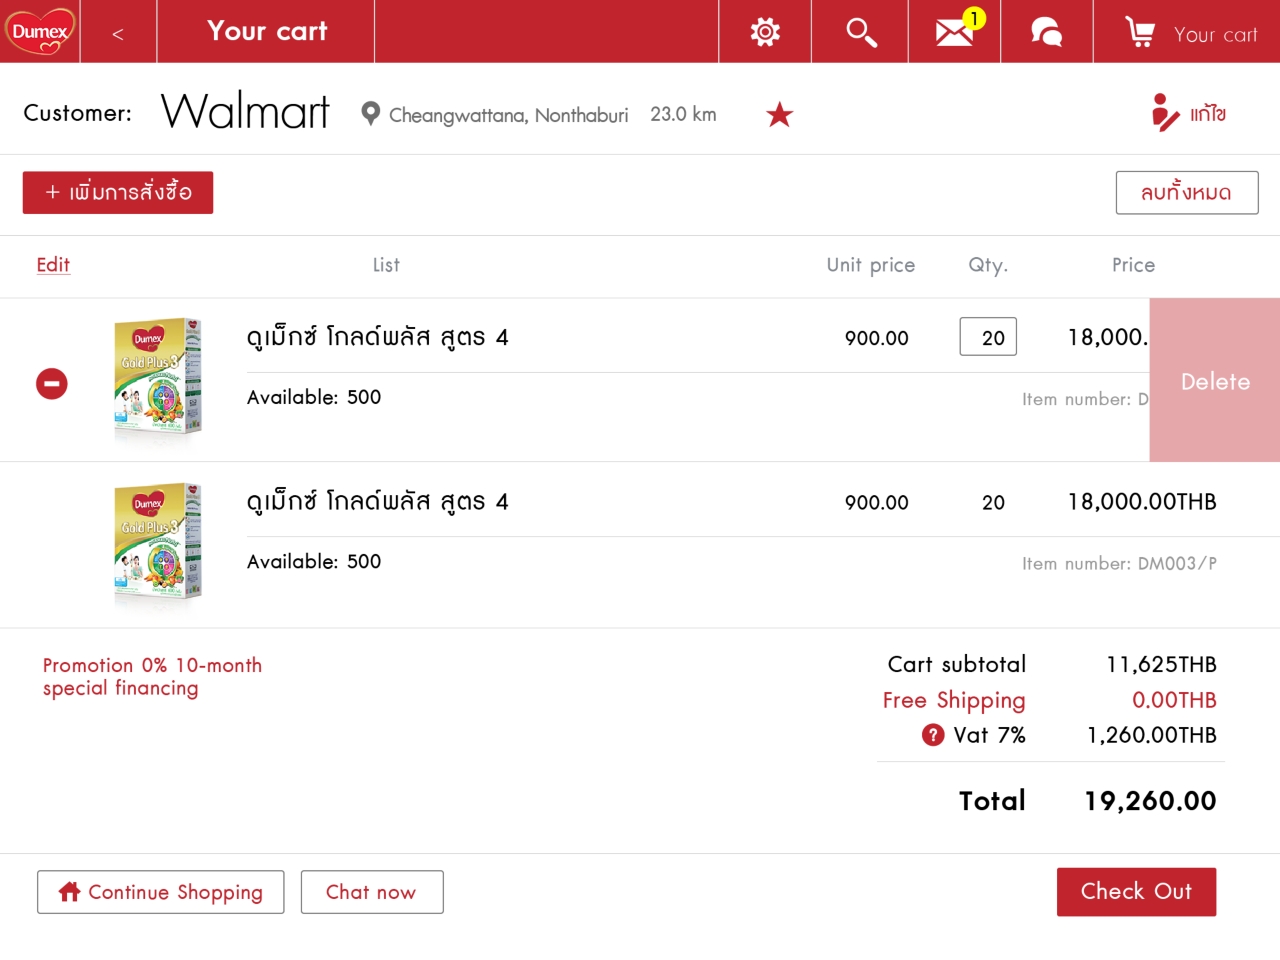1280x960 pixels.
Task: Open first product thumbnail image
Action: [x=158, y=376]
